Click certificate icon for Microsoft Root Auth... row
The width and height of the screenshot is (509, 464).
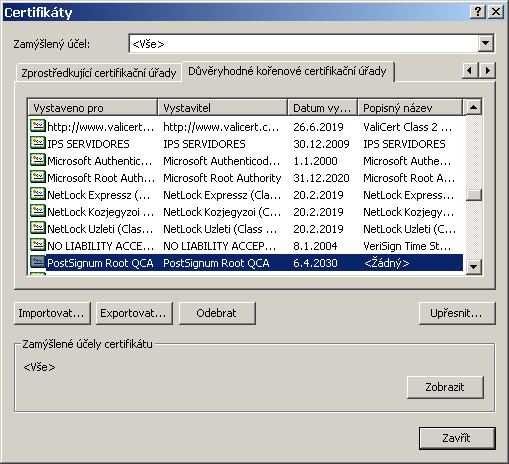(38, 177)
